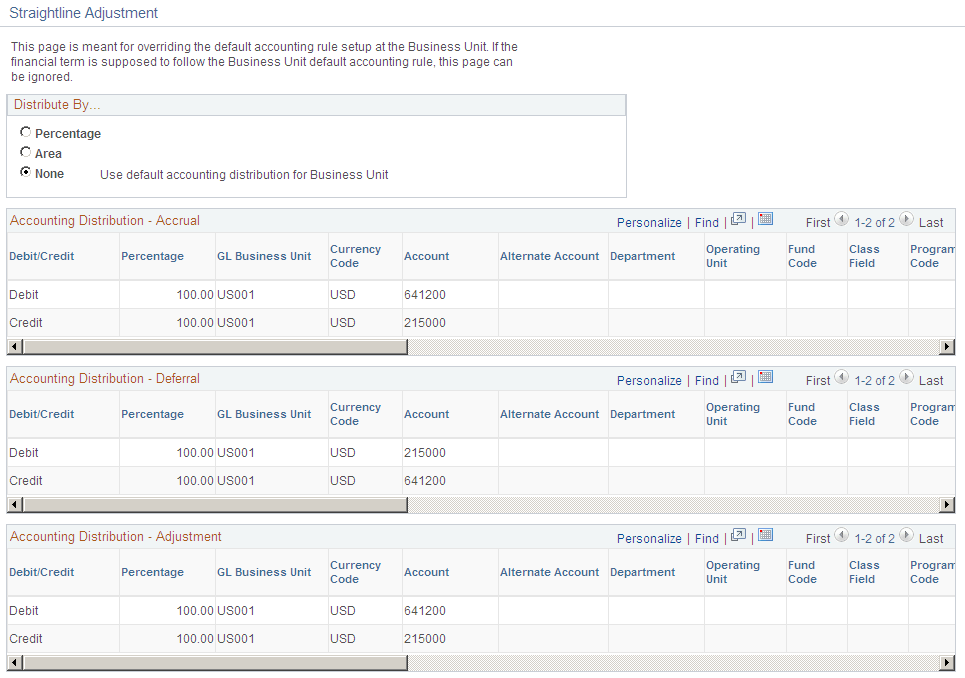
Task: Show next rows in the Deferral grid
Action: click(906, 380)
